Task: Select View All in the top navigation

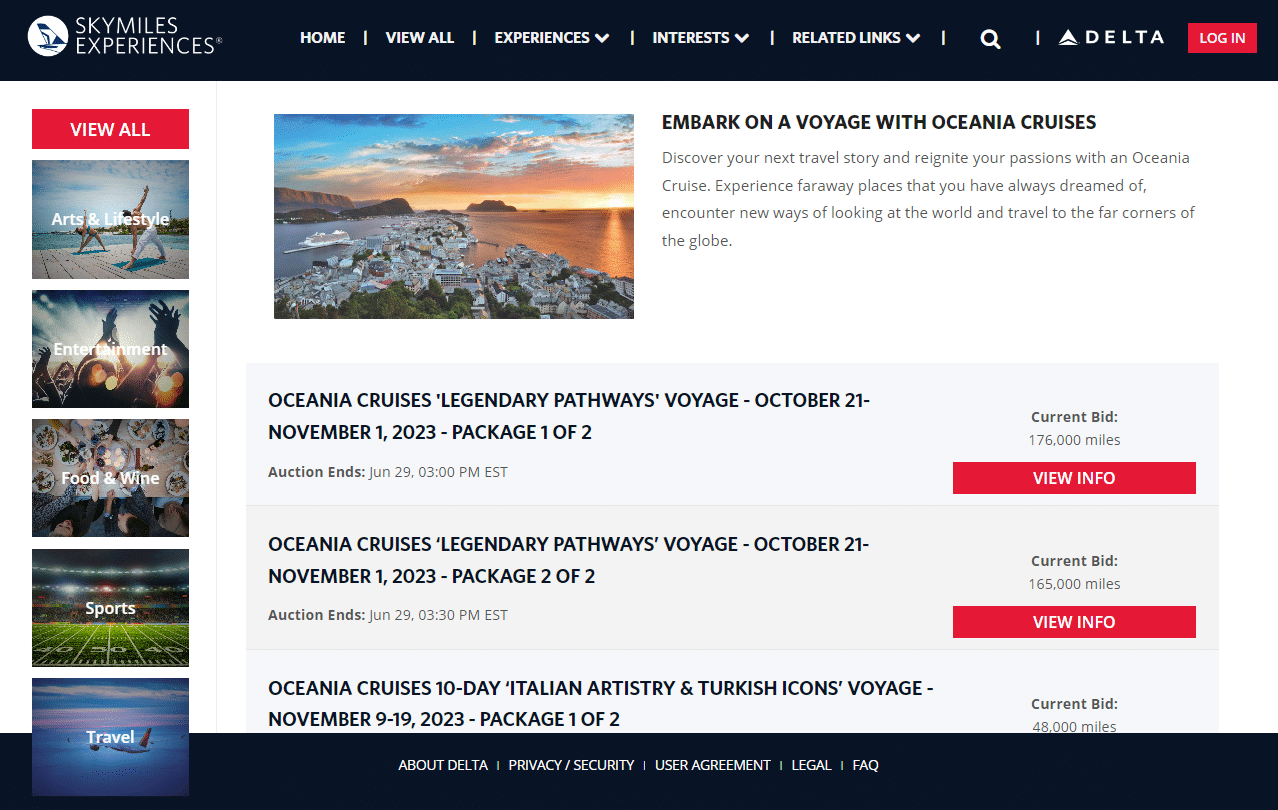Action: coord(419,38)
